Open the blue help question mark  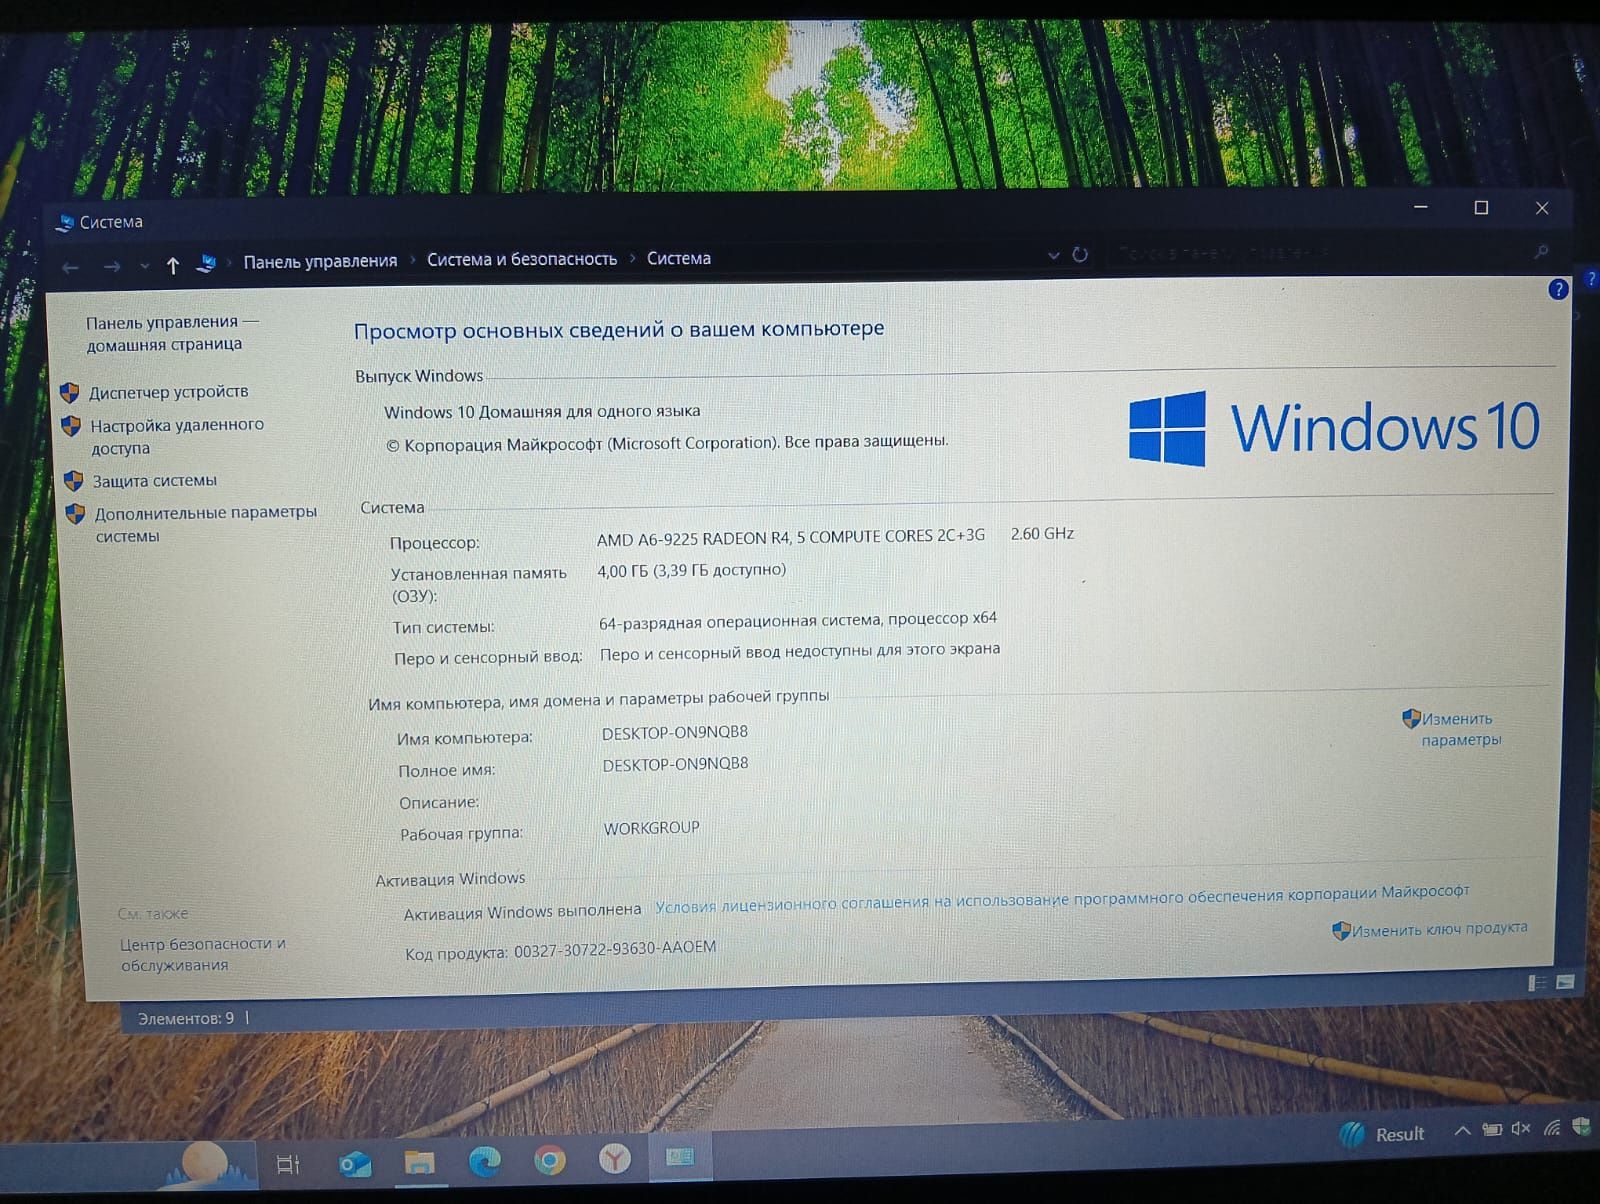1558,290
